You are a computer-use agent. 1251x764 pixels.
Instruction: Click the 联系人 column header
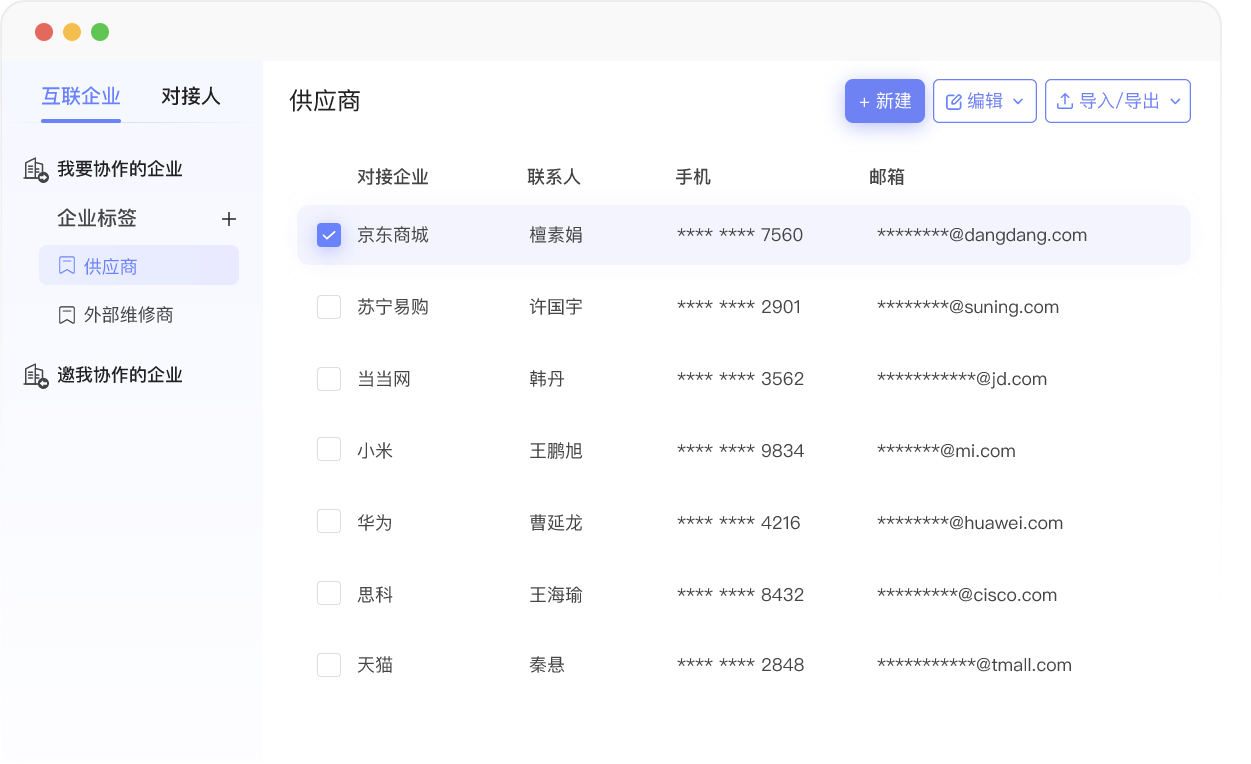tap(554, 177)
